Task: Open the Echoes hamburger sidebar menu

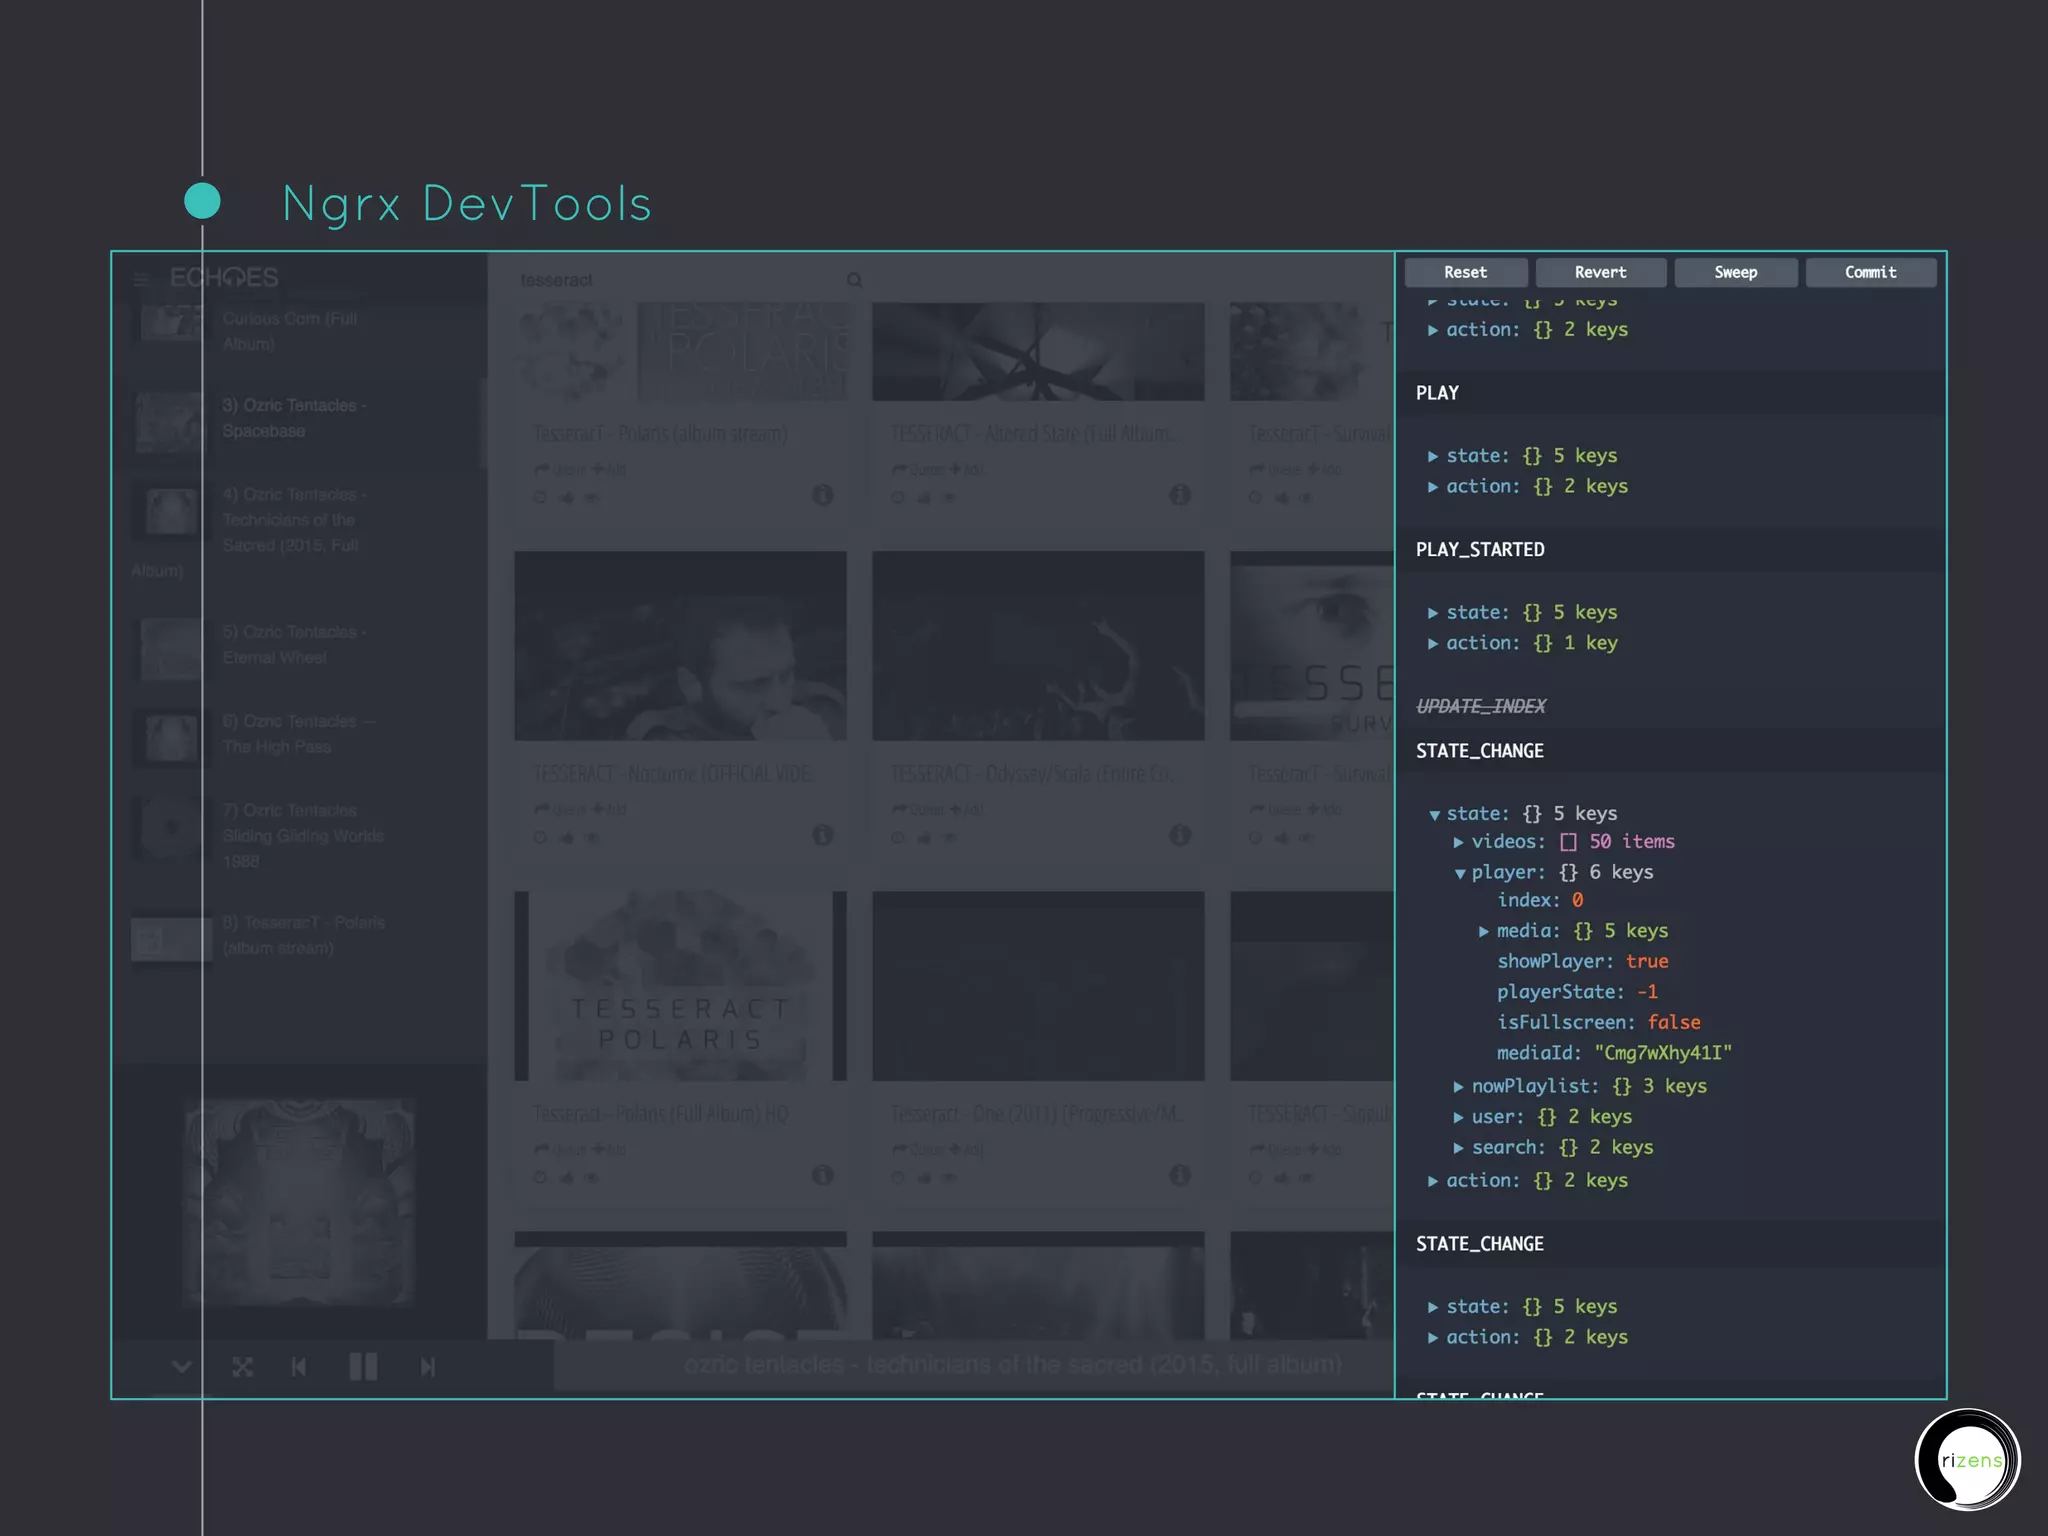Action: click(x=142, y=279)
